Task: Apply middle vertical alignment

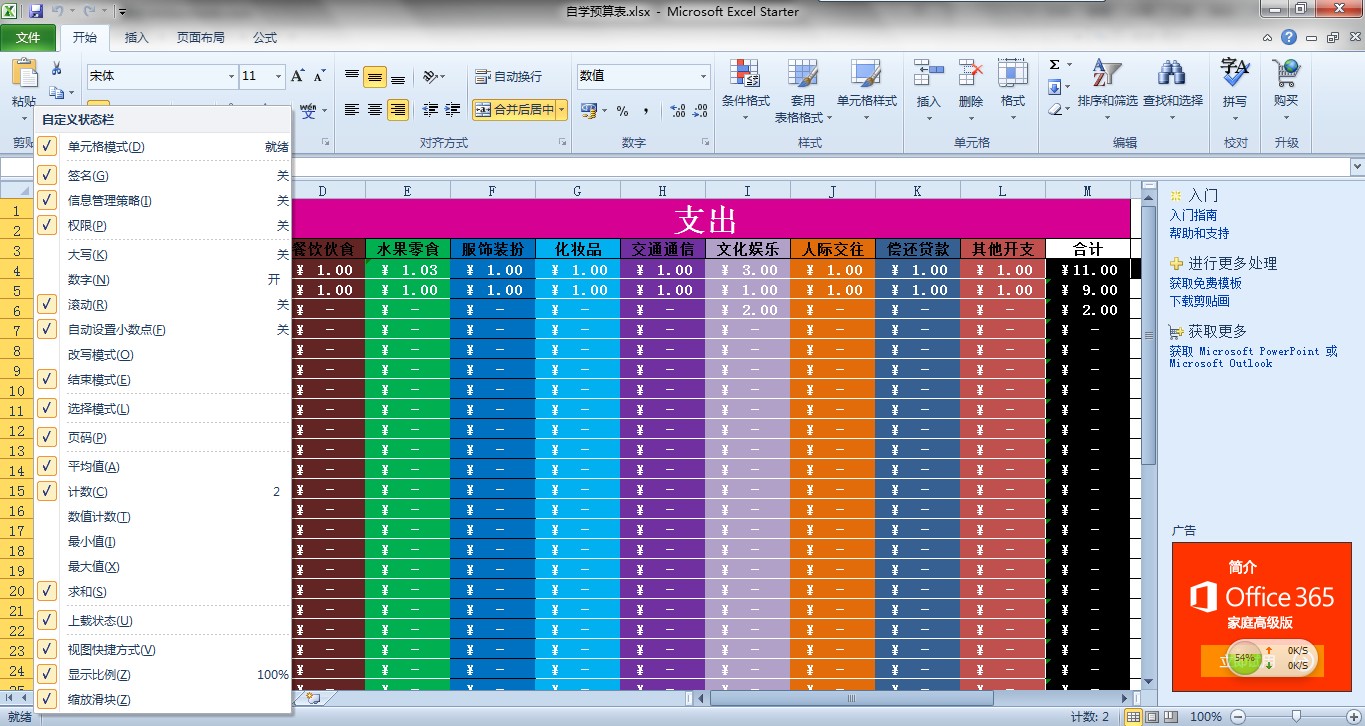Action: tap(375, 76)
